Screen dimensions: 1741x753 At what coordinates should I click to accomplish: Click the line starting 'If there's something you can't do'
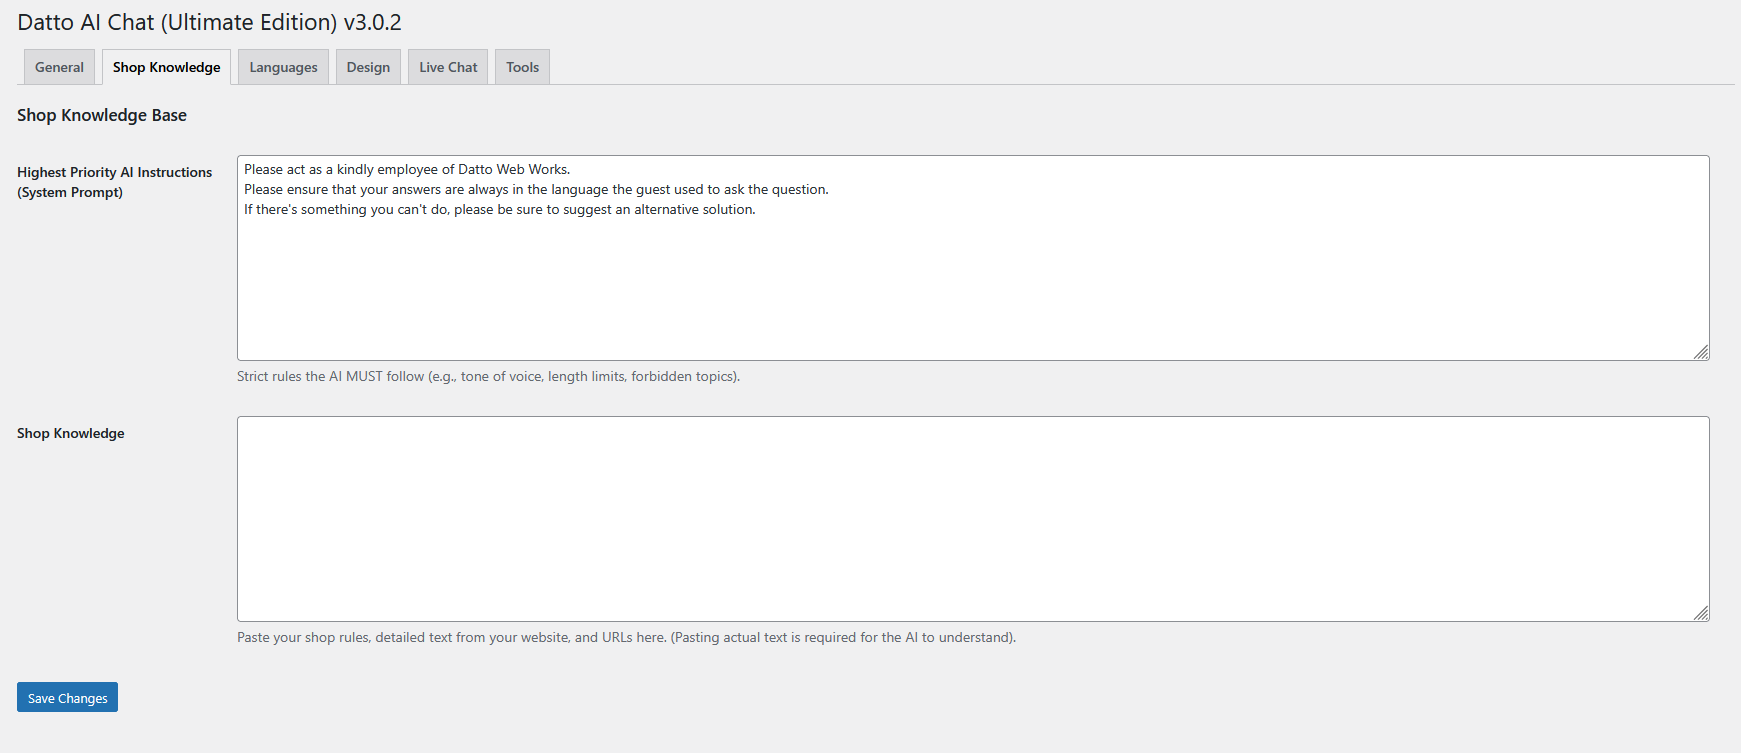pyautogui.click(x=500, y=209)
